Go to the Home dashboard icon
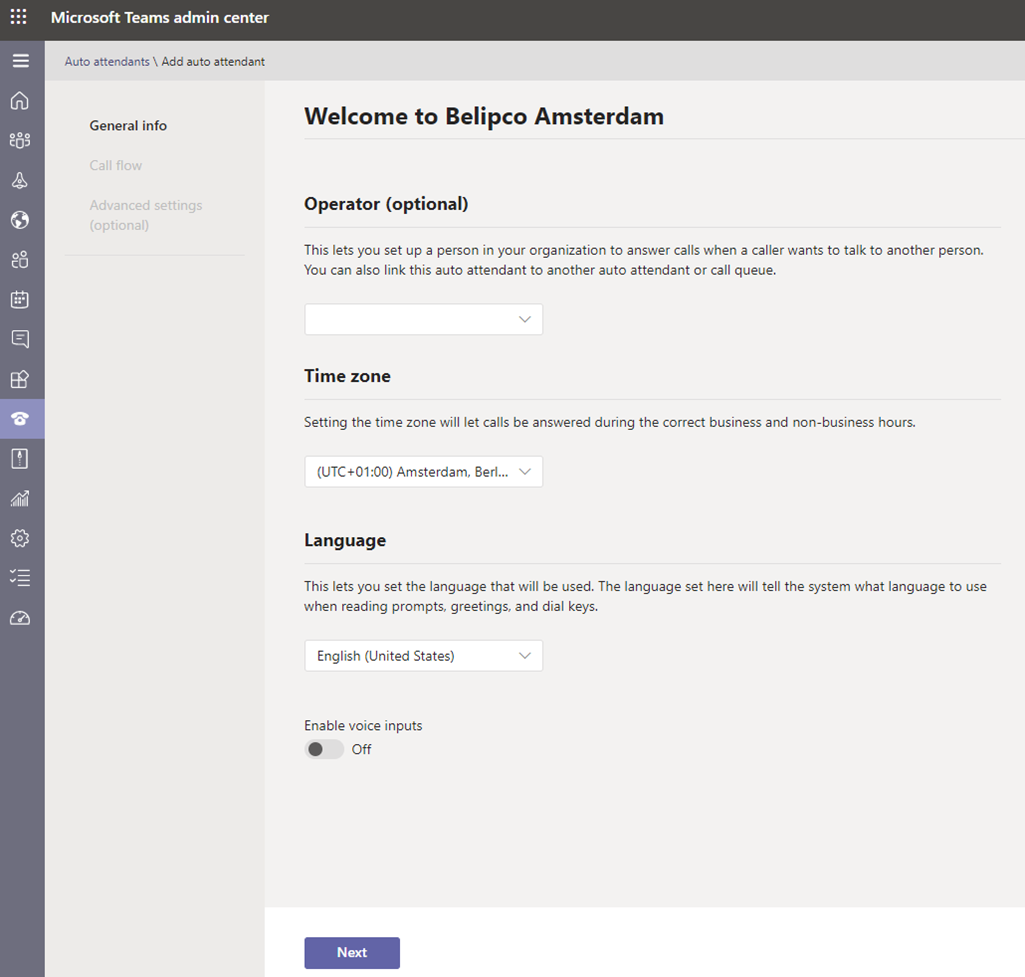1025x977 pixels. click(20, 101)
